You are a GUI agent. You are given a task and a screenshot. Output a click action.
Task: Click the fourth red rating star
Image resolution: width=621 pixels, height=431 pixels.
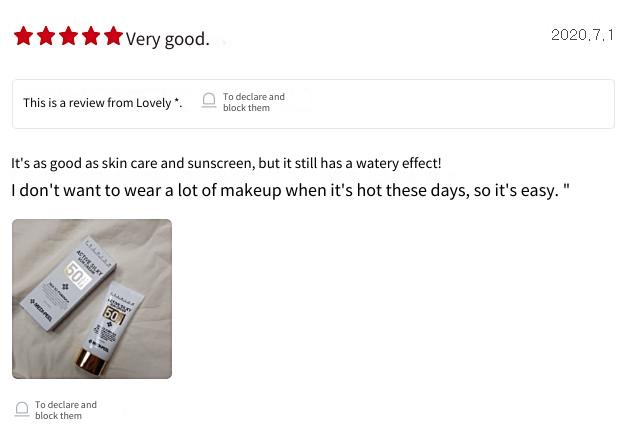(x=91, y=36)
